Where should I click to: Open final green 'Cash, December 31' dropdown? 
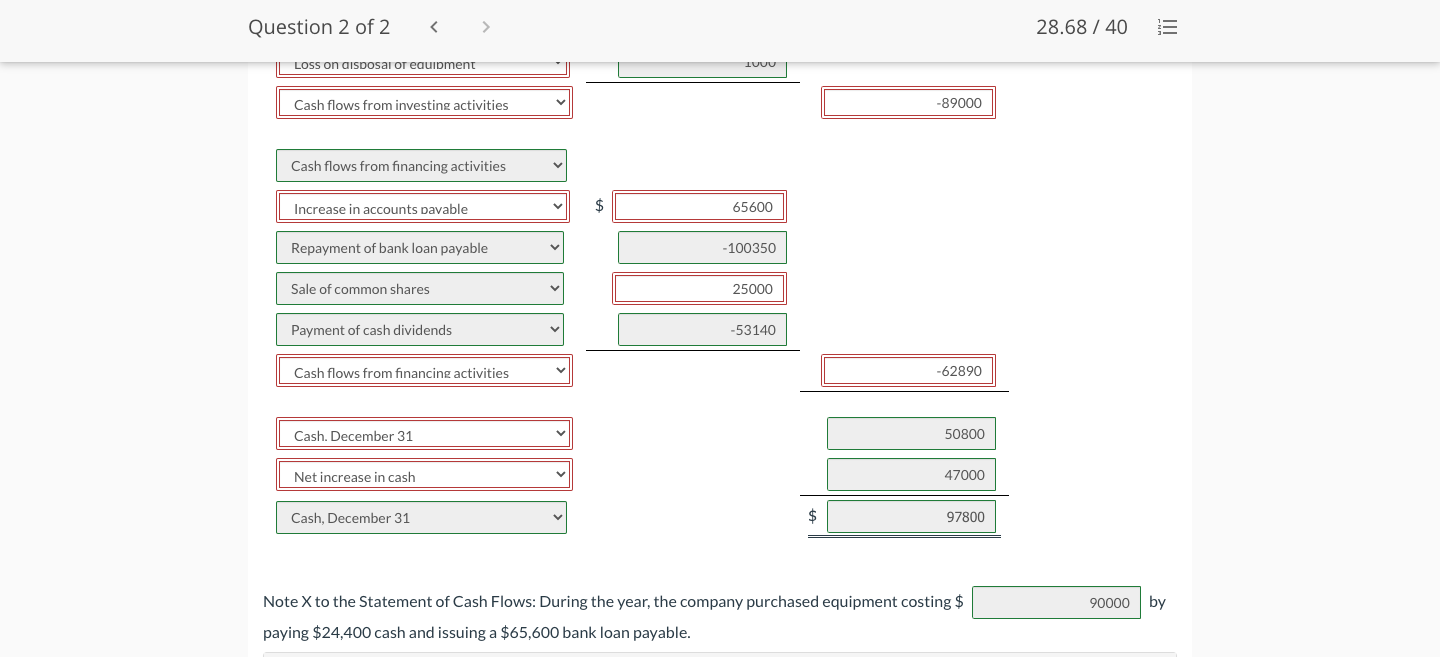pyautogui.click(x=421, y=517)
